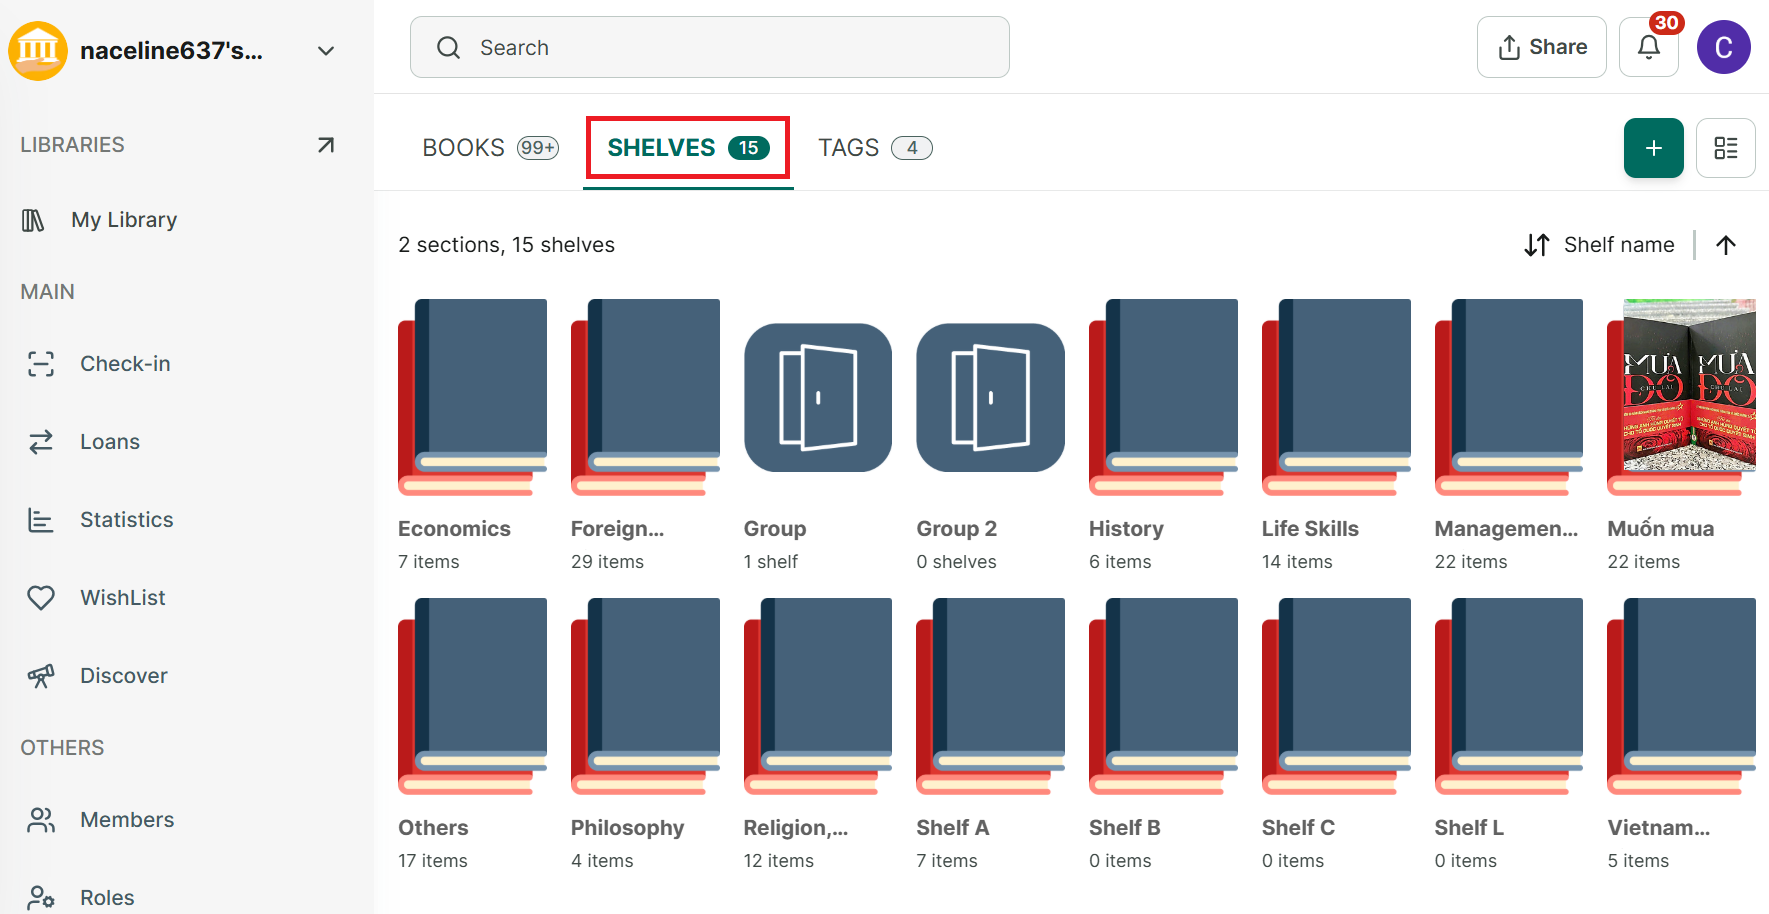Screen dimensions: 1769x914
Task: Open the Group 2 section icon
Action: (990, 397)
